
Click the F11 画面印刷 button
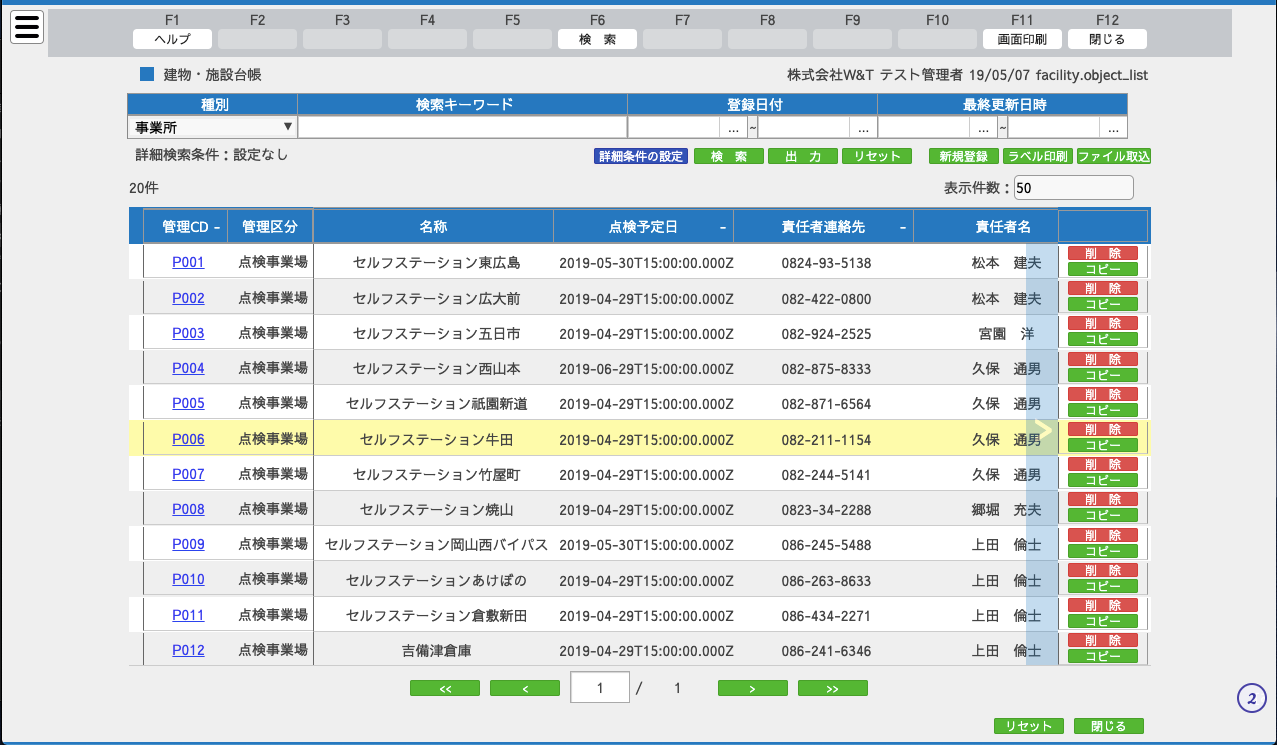tap(1022, 39)
